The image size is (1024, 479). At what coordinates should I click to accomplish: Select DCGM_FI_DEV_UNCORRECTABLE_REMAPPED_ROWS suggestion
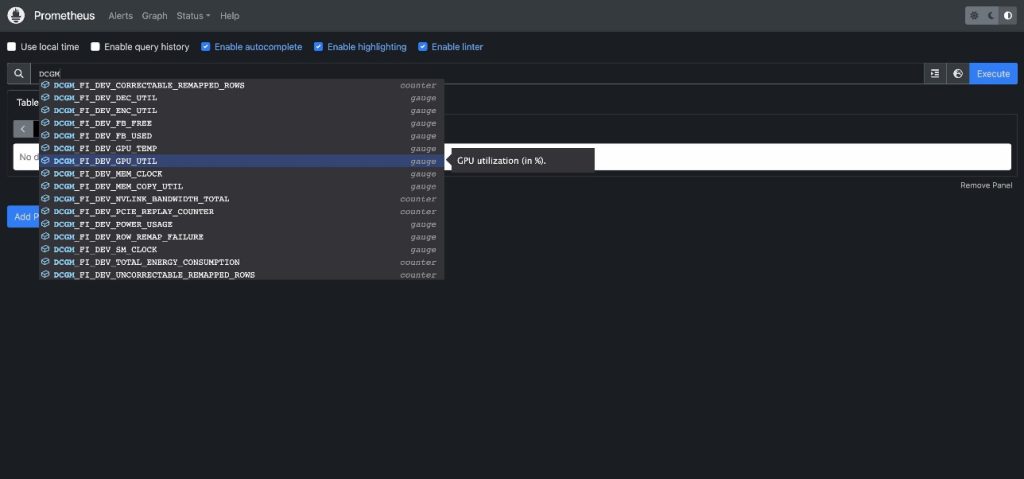242,274
